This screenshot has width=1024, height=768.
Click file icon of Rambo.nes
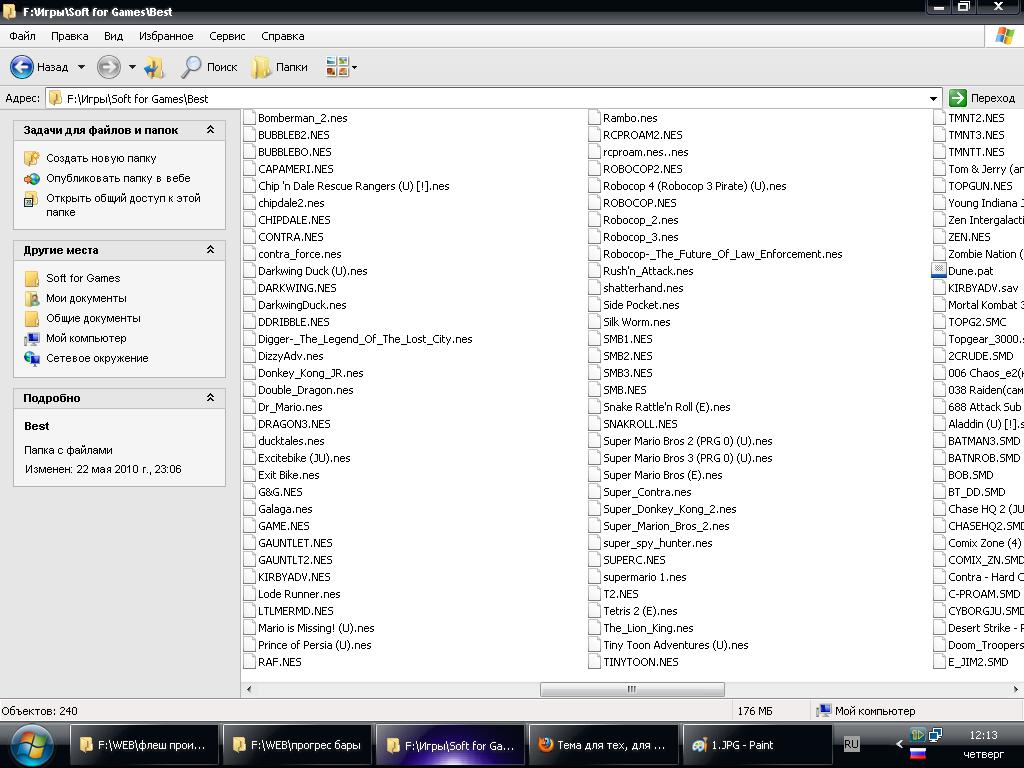pyautogui.click(x=594, y=118)
